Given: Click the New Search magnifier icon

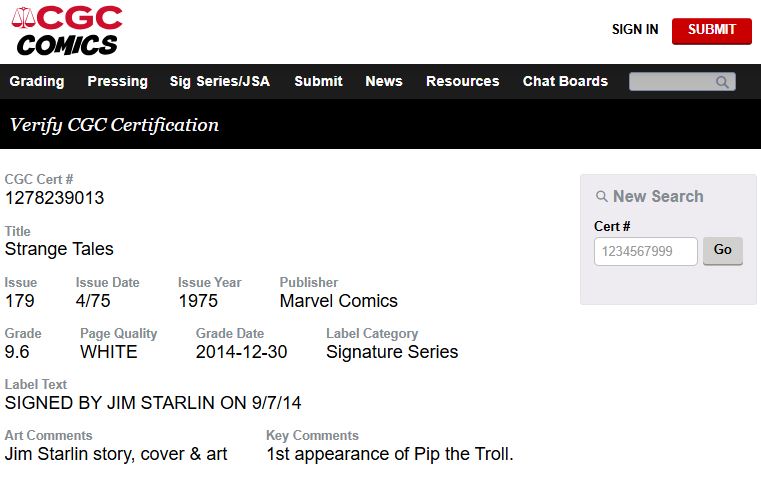Looking at the screenshot, I should tap(602, 197).
